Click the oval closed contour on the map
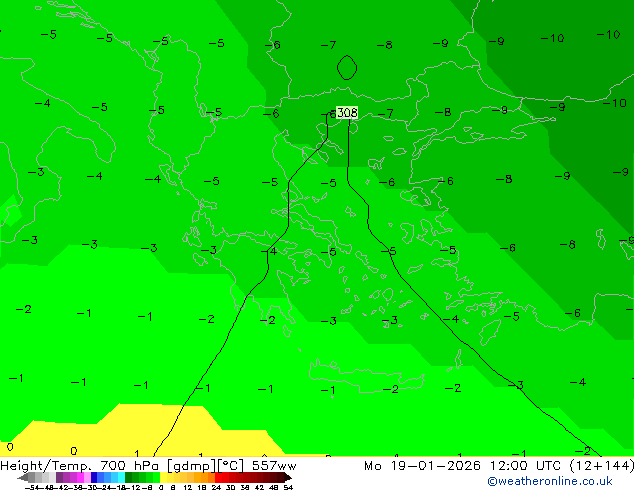This screenshot has width=634, height=490. [347, 68]
